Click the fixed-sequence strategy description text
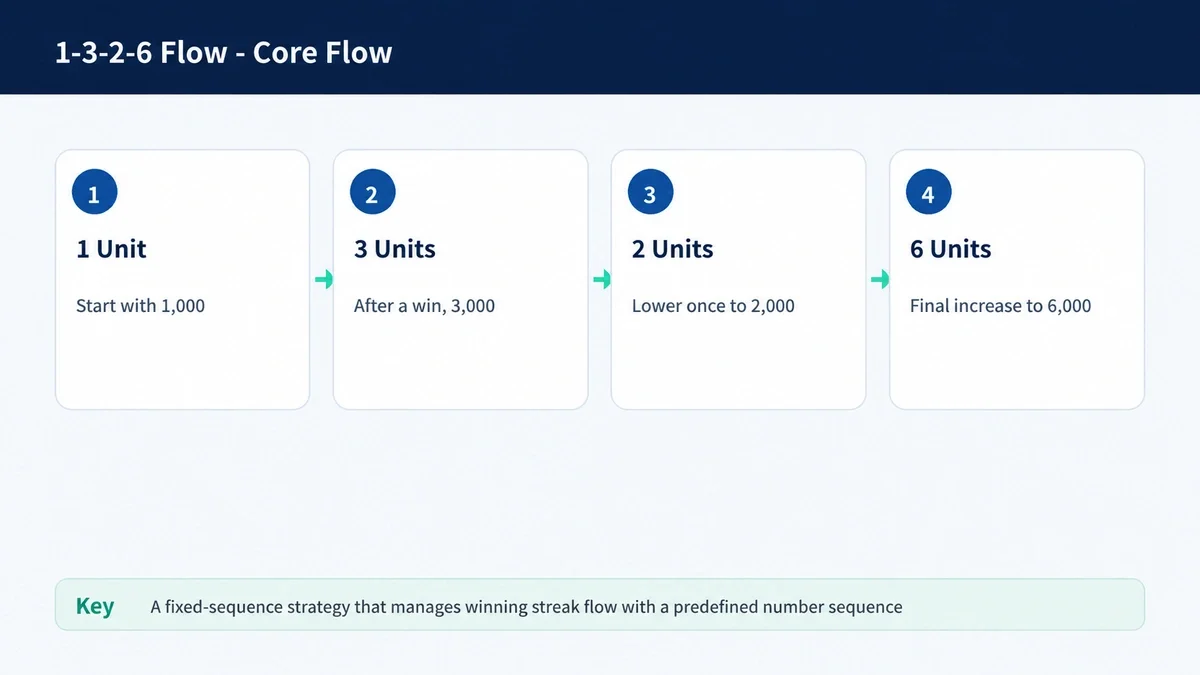The height and width of the screenshot is (675, 1200). point(526,607)
